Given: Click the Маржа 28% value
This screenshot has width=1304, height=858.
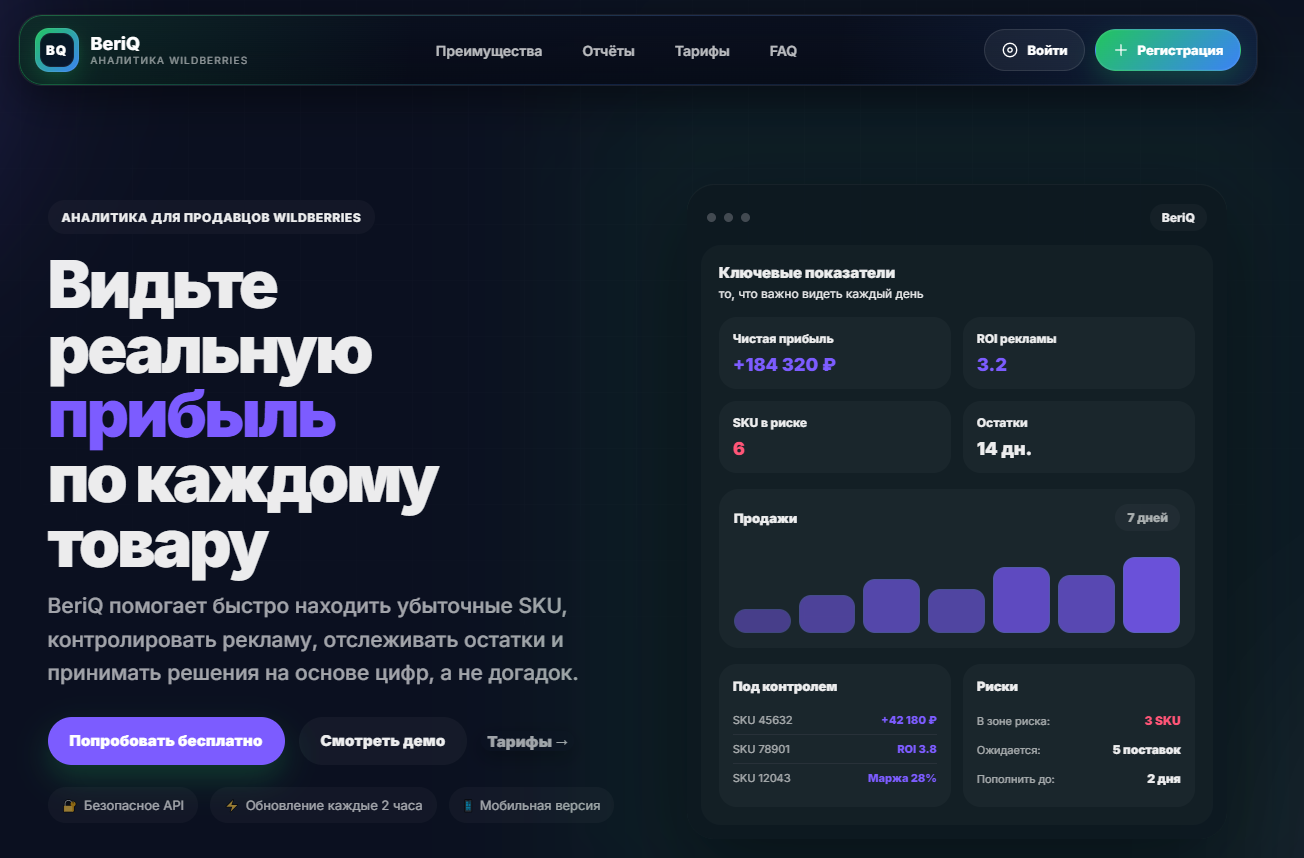Looking at the screenshot, I should click(x=902, y=778).
